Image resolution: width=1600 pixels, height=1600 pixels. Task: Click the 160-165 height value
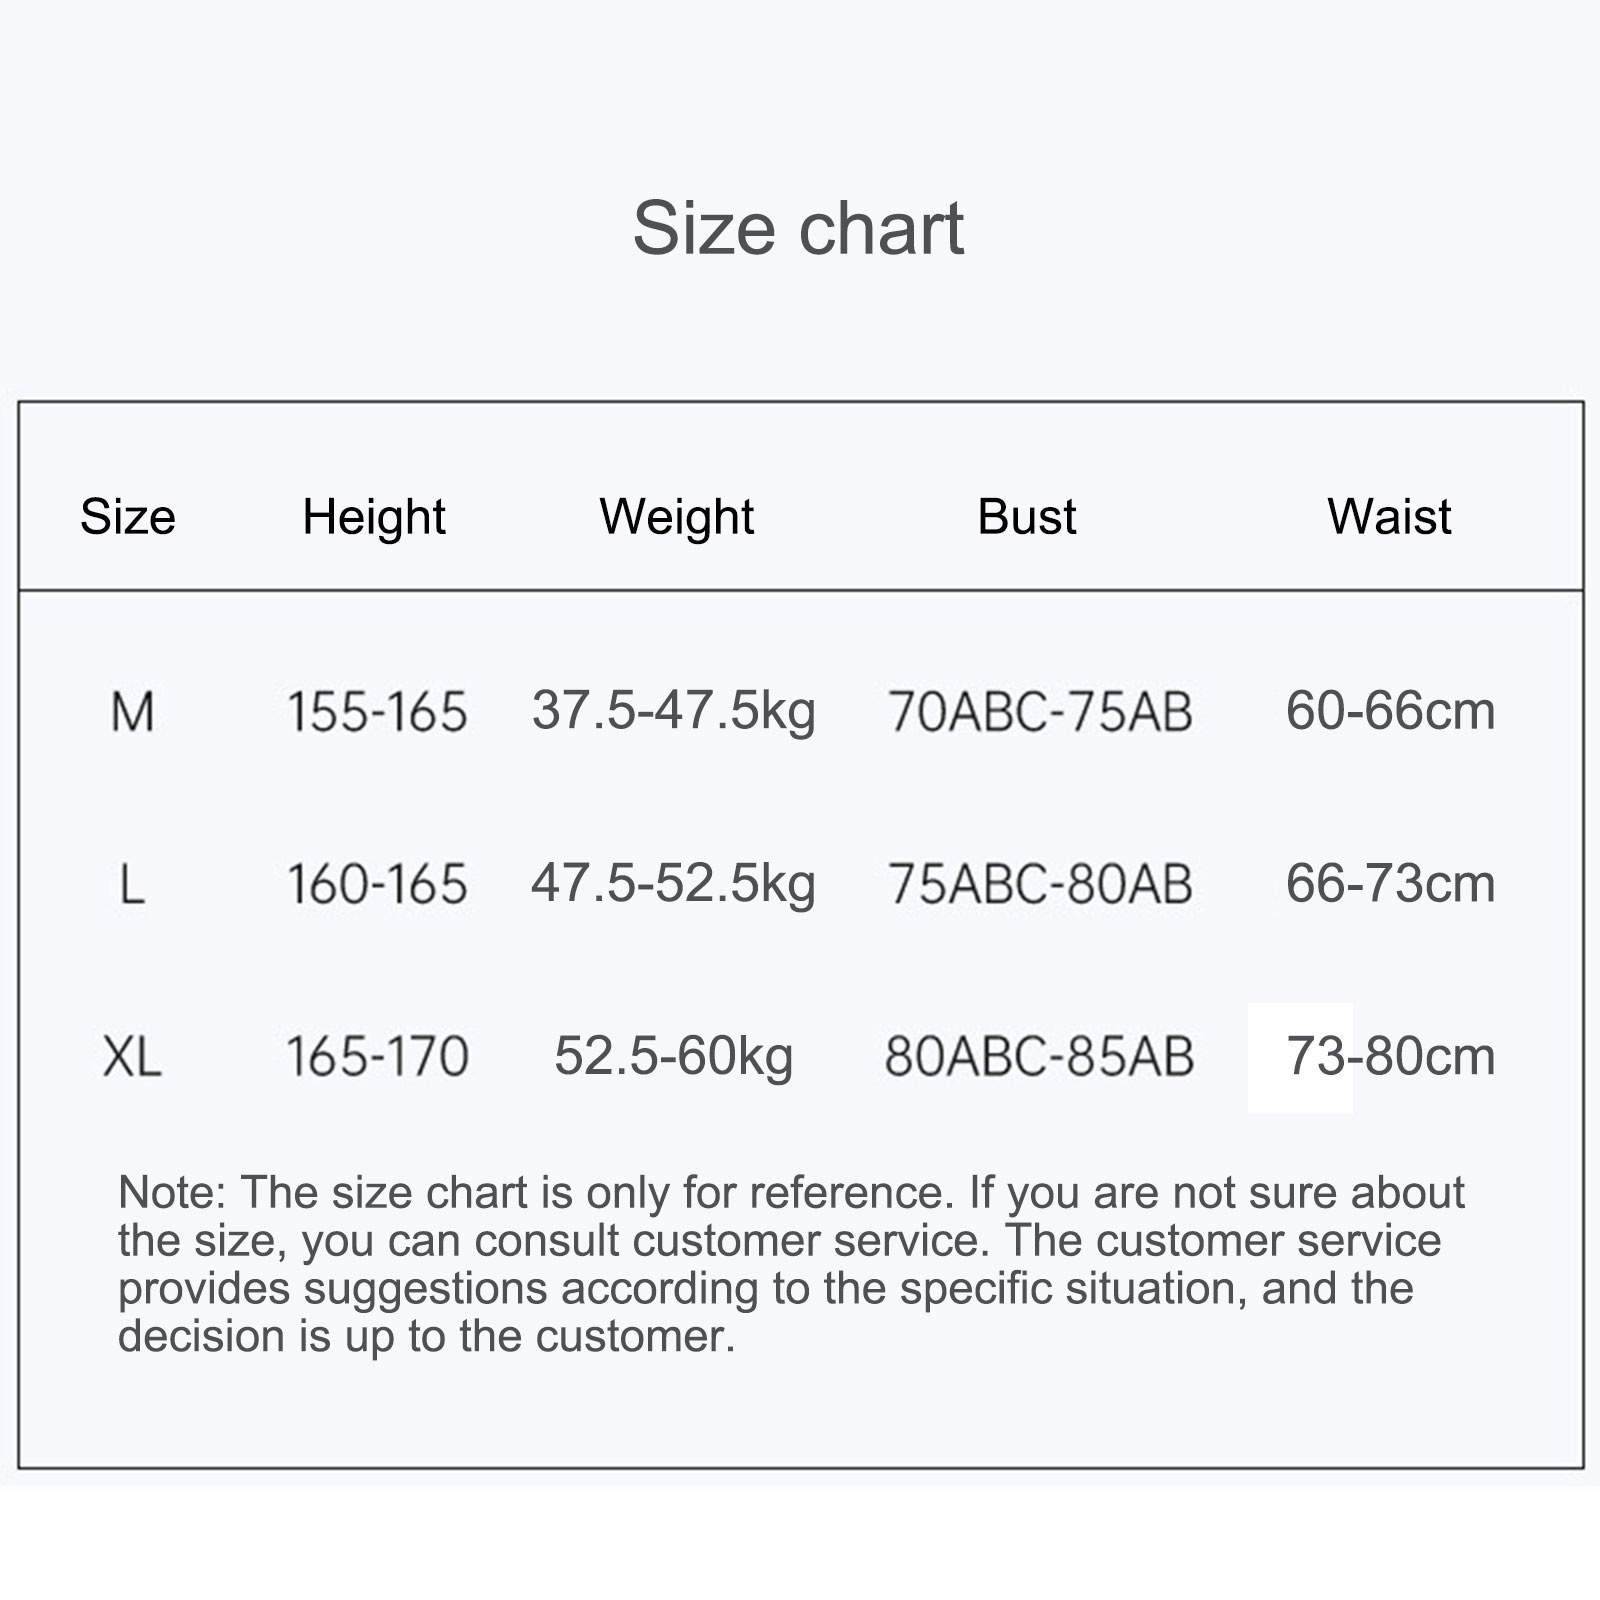(377, 884)
